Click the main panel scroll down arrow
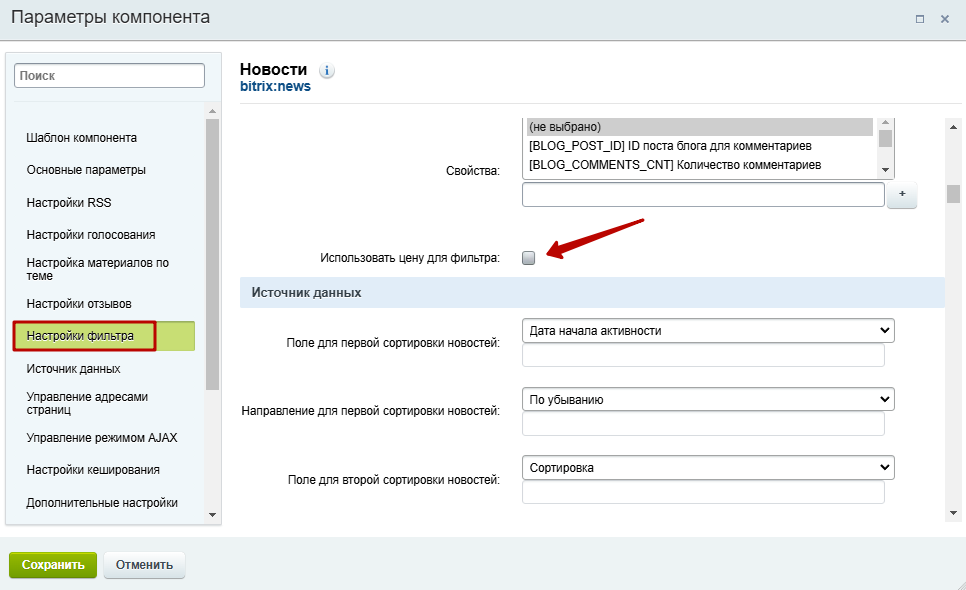Image resolution: width=966 pixels, height=590 pixels. click(x=953, y=512)
